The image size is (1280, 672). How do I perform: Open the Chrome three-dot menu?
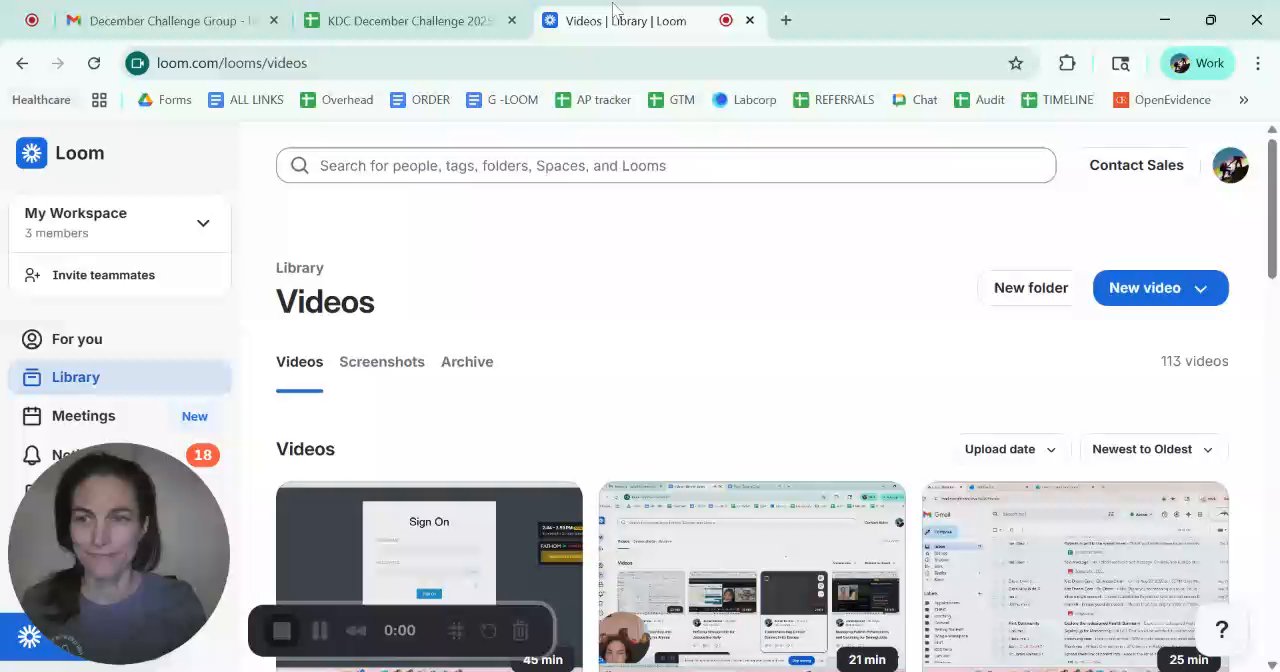point(1258,63)
